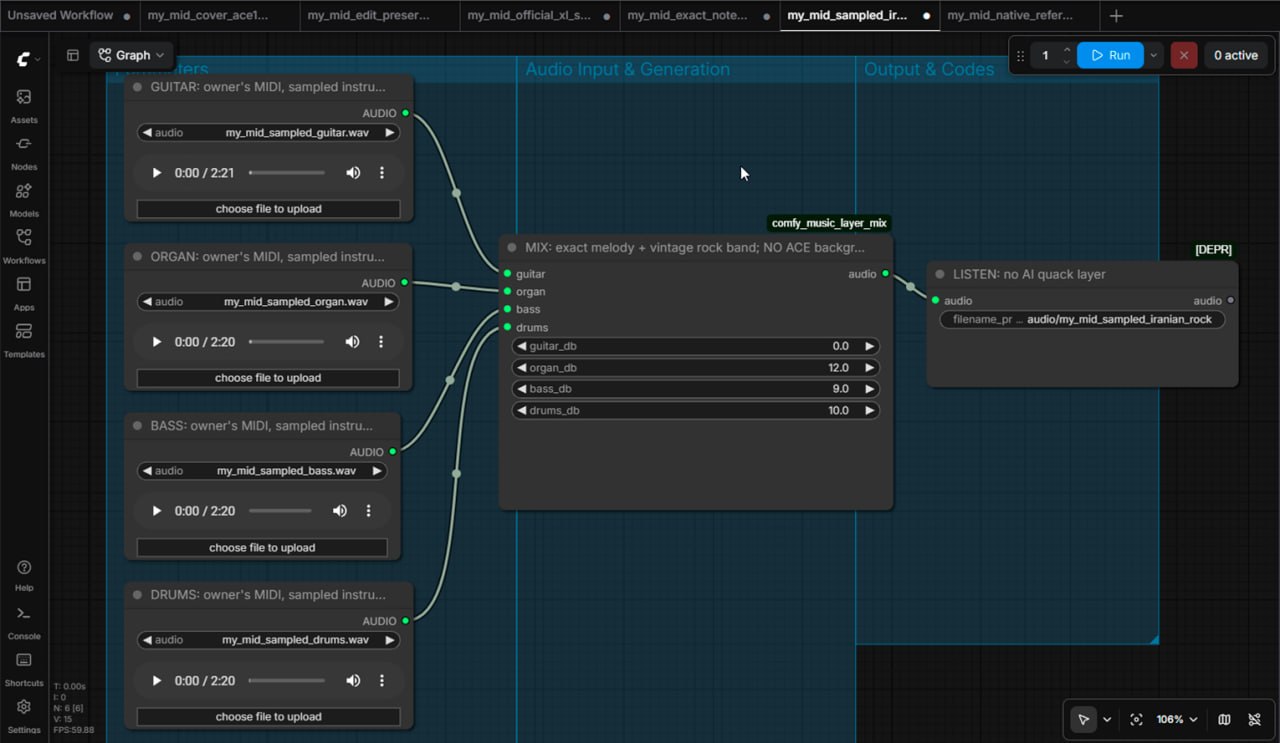
Task: Collapse the DRUMS node via its dot
Action: tap(138, 594)
